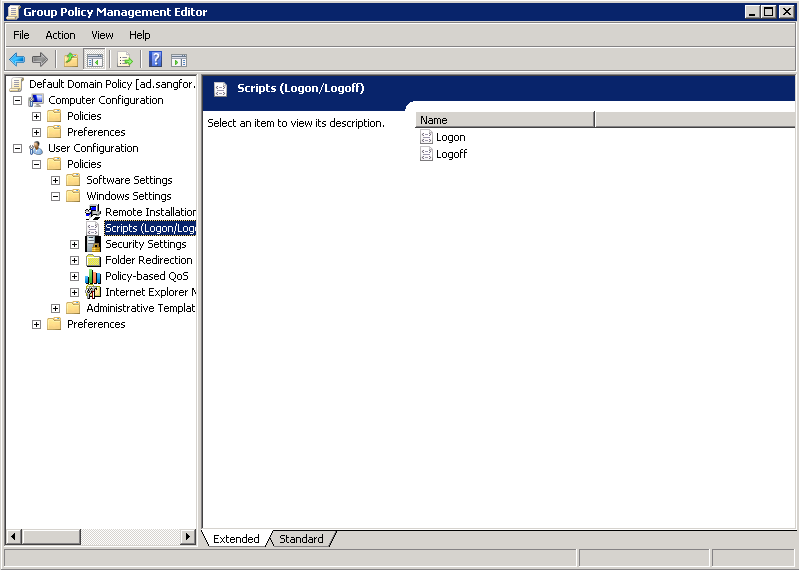The image size is (799, 570).
Task: Open Help via blue question mark icon
Action: (156, 59)
